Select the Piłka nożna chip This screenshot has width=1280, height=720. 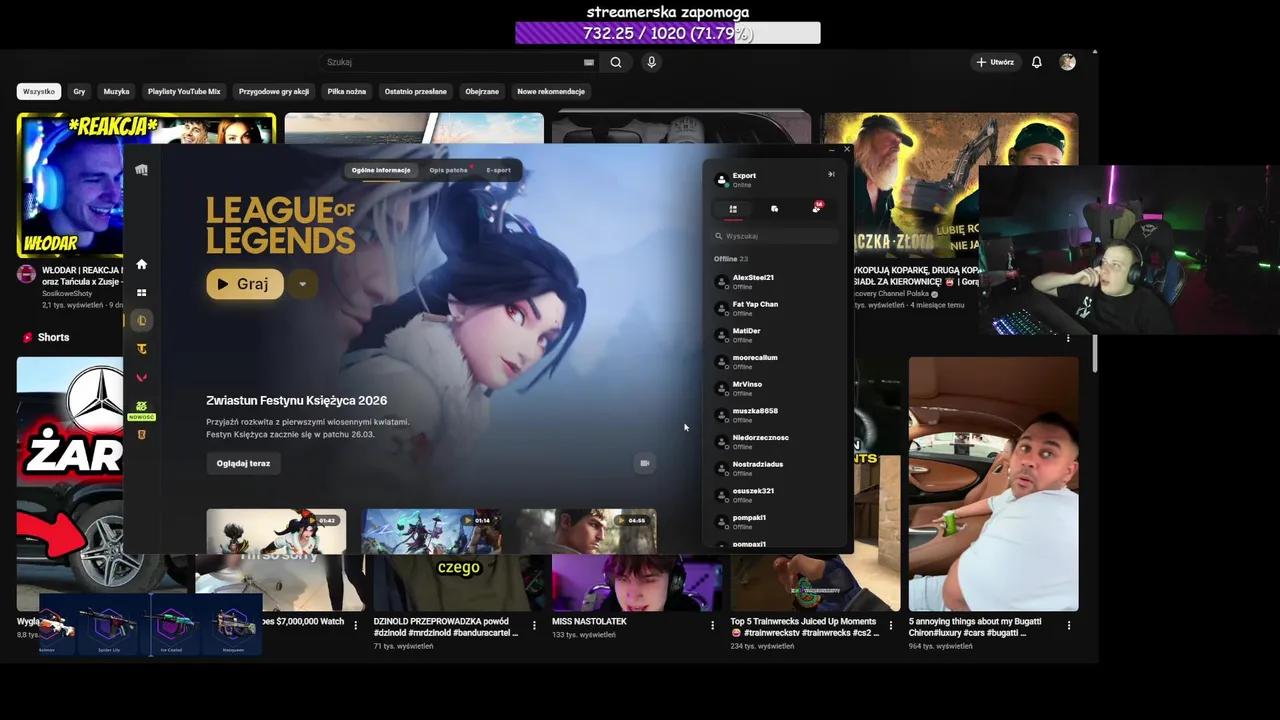point(347,91)
